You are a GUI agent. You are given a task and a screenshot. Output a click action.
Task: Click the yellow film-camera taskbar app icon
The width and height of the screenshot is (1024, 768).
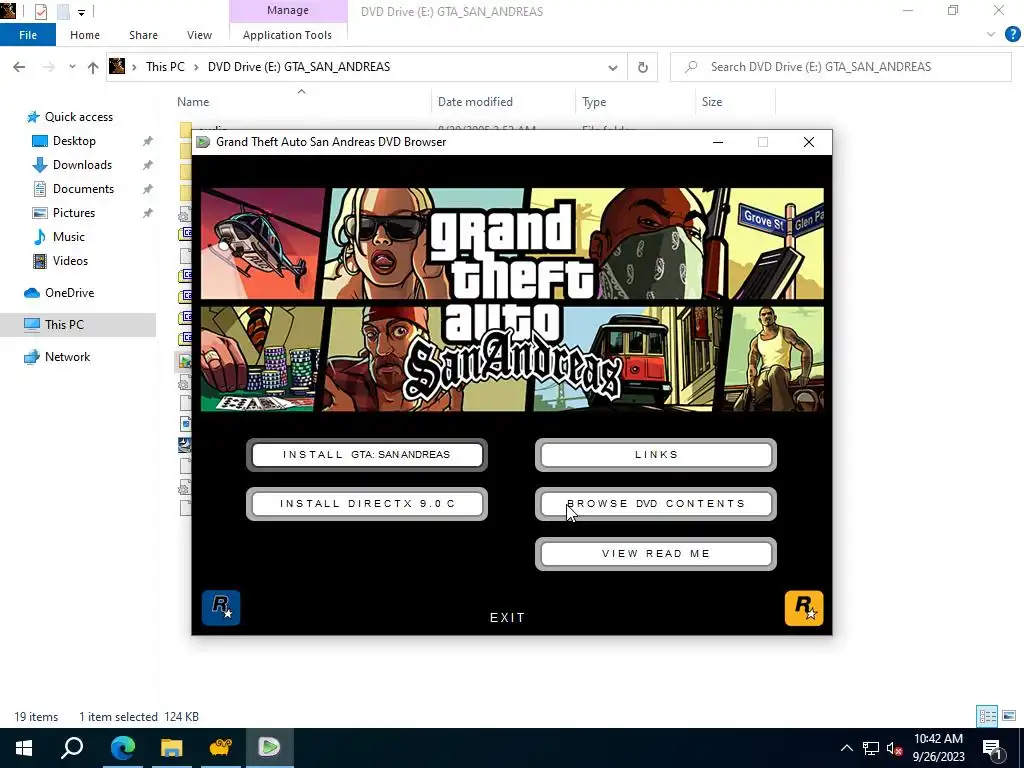point(220,748)
